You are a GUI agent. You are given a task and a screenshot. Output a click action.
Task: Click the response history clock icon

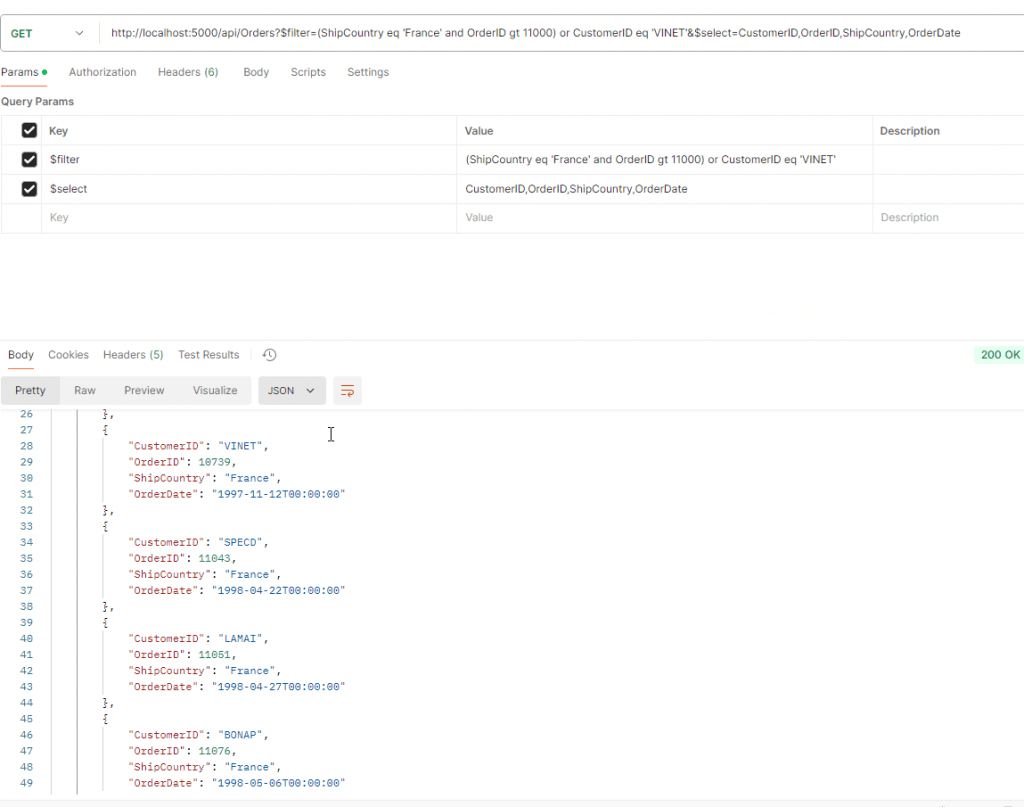(269, 355)
